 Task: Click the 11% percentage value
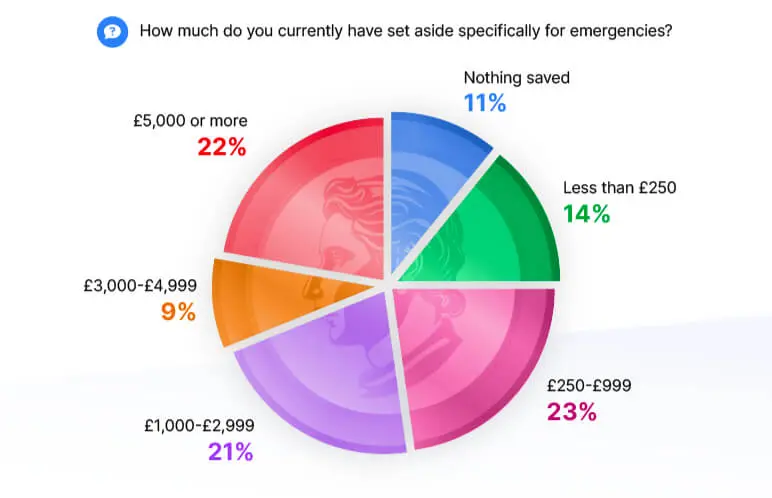click(485, 103)
